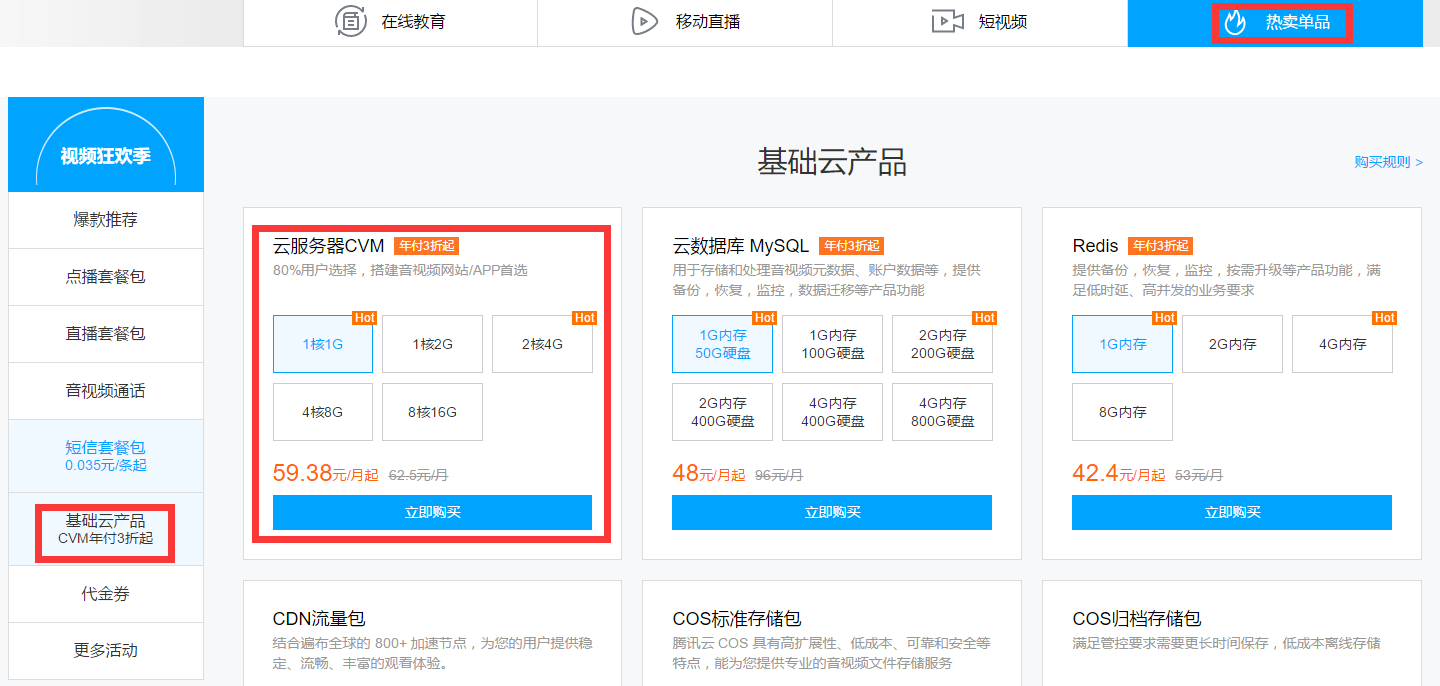Click 立即购买 for Redis
Screen dimensions: 1440x686
tap(1232, 512)
